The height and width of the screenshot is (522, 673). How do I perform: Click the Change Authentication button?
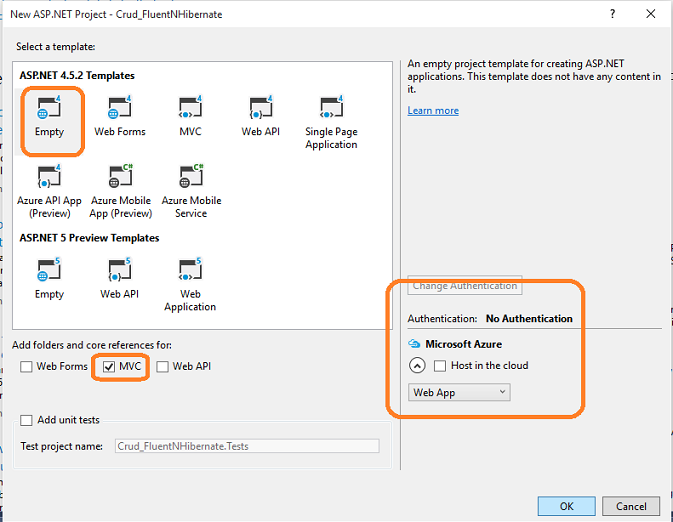click(x=465, y=285)
